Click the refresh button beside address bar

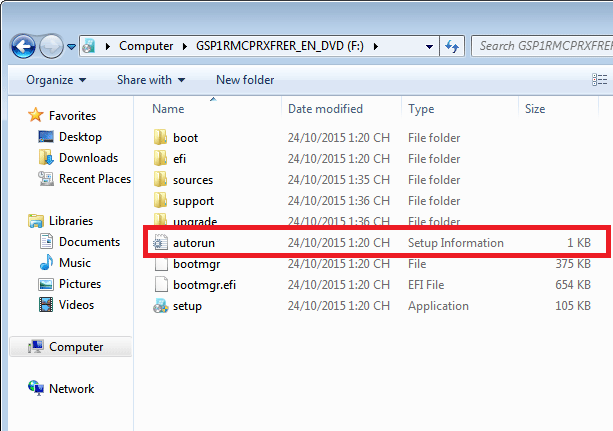pyautogui.click(x=452, y=46)
